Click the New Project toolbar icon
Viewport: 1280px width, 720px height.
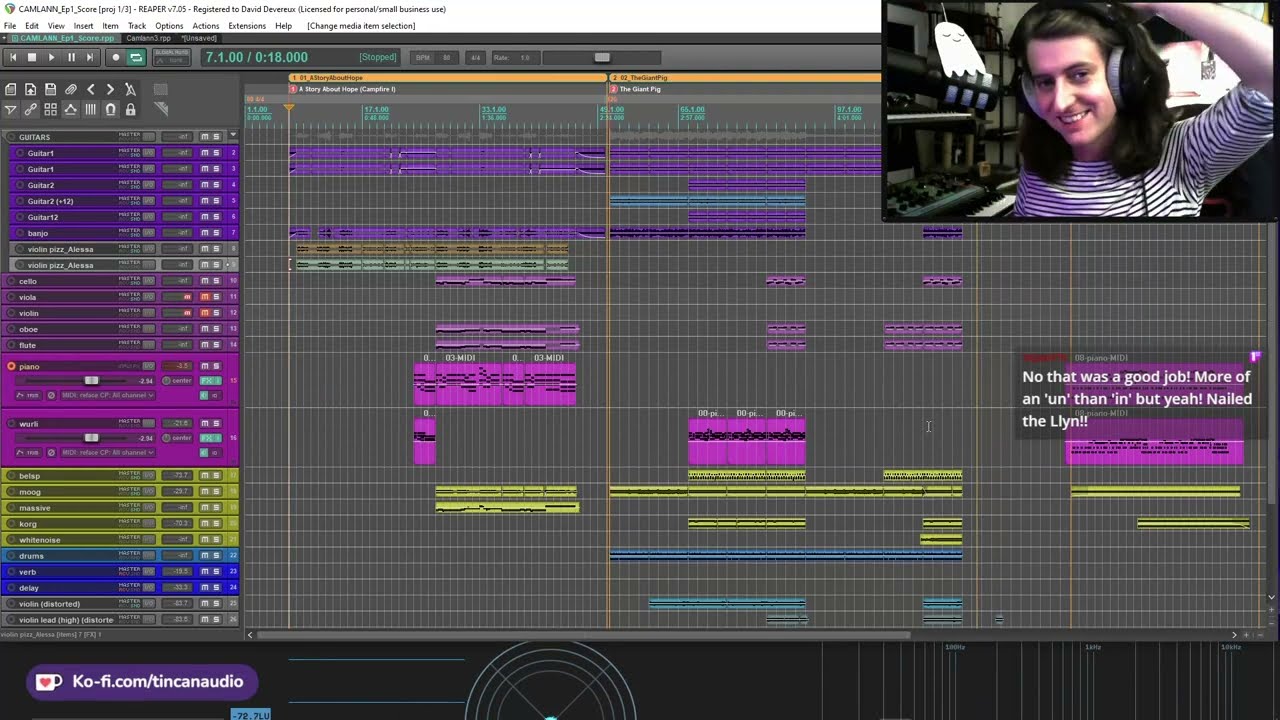[x=11, y=90]
